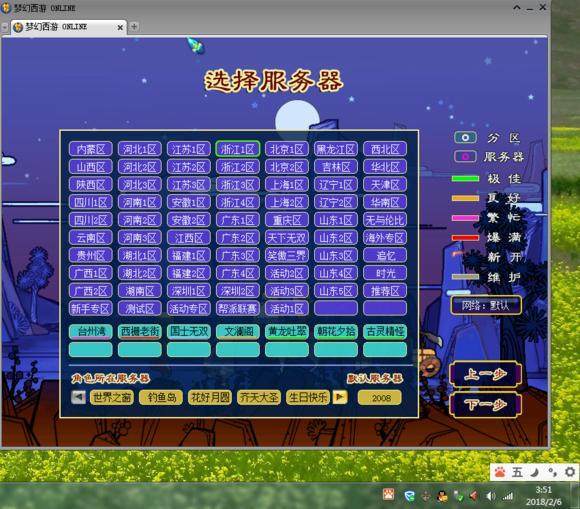Select the 浙江1区 zone
Screen dimensions: 580x509
click(x=237, y=149)
